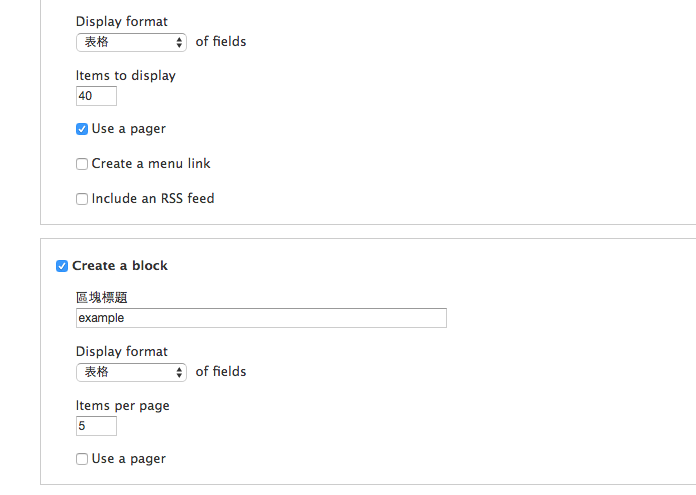Click the Items to display field label
Viewport: 696px width, 495px height.
click(x=126, y=75)
